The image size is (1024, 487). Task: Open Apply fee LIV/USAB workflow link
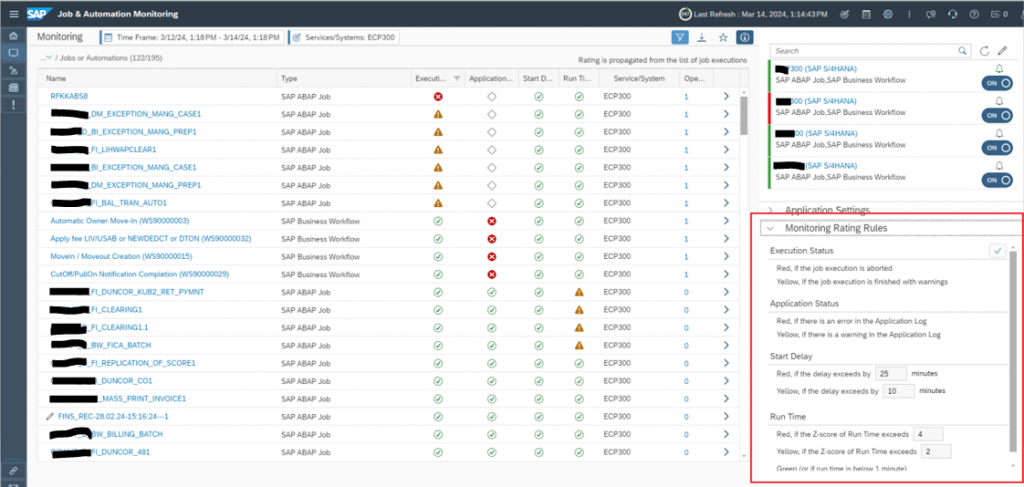pos(150,238)
